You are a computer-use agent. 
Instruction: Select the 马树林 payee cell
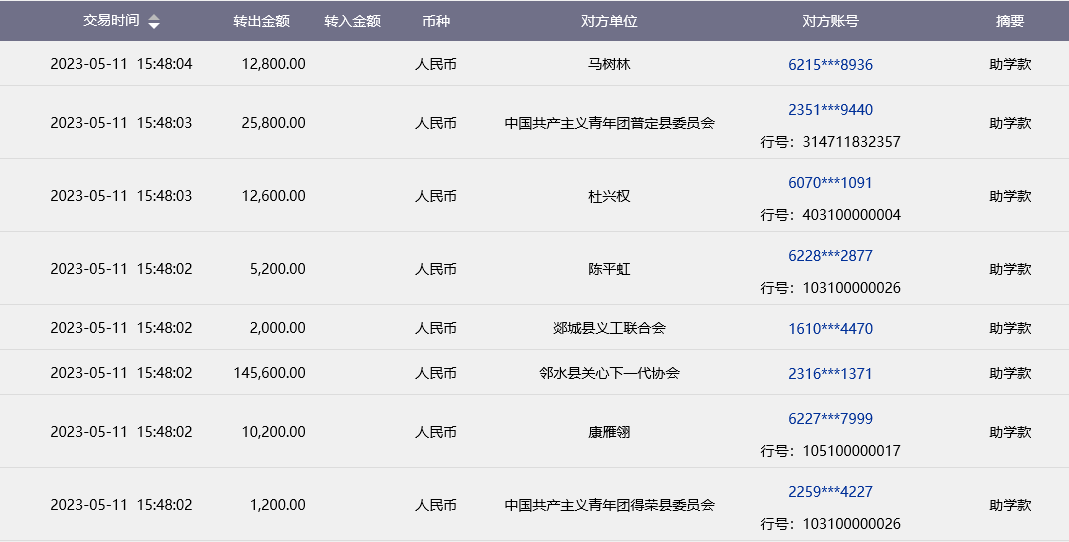(x=609, y=65)
